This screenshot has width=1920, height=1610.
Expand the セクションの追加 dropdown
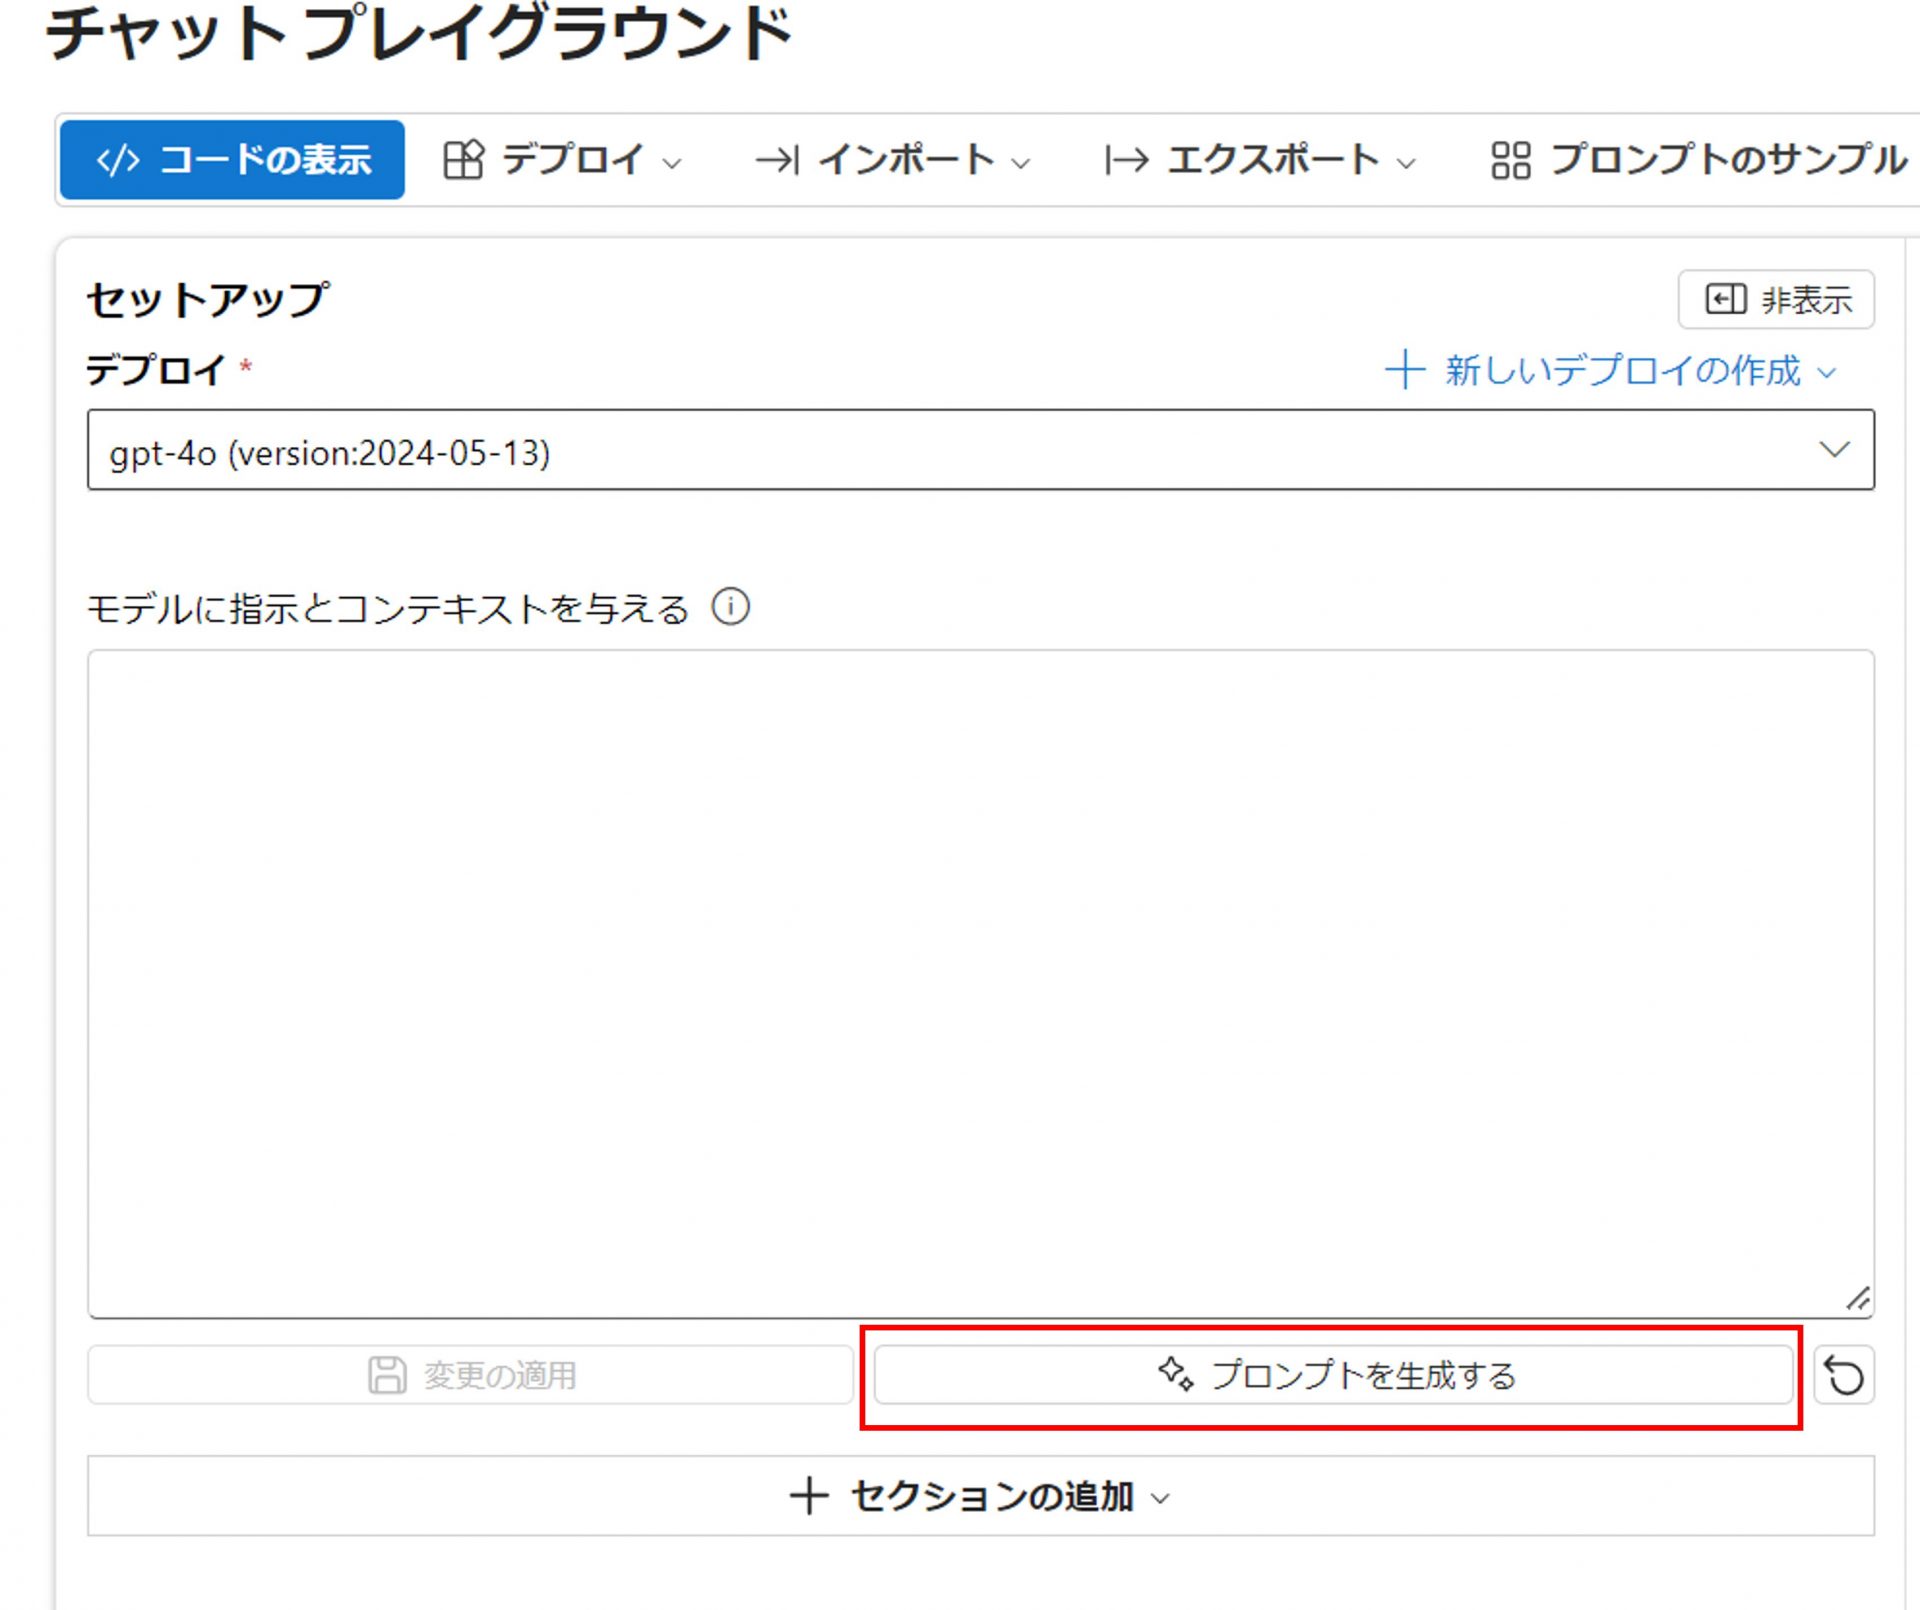click(x=980, y=1496)
